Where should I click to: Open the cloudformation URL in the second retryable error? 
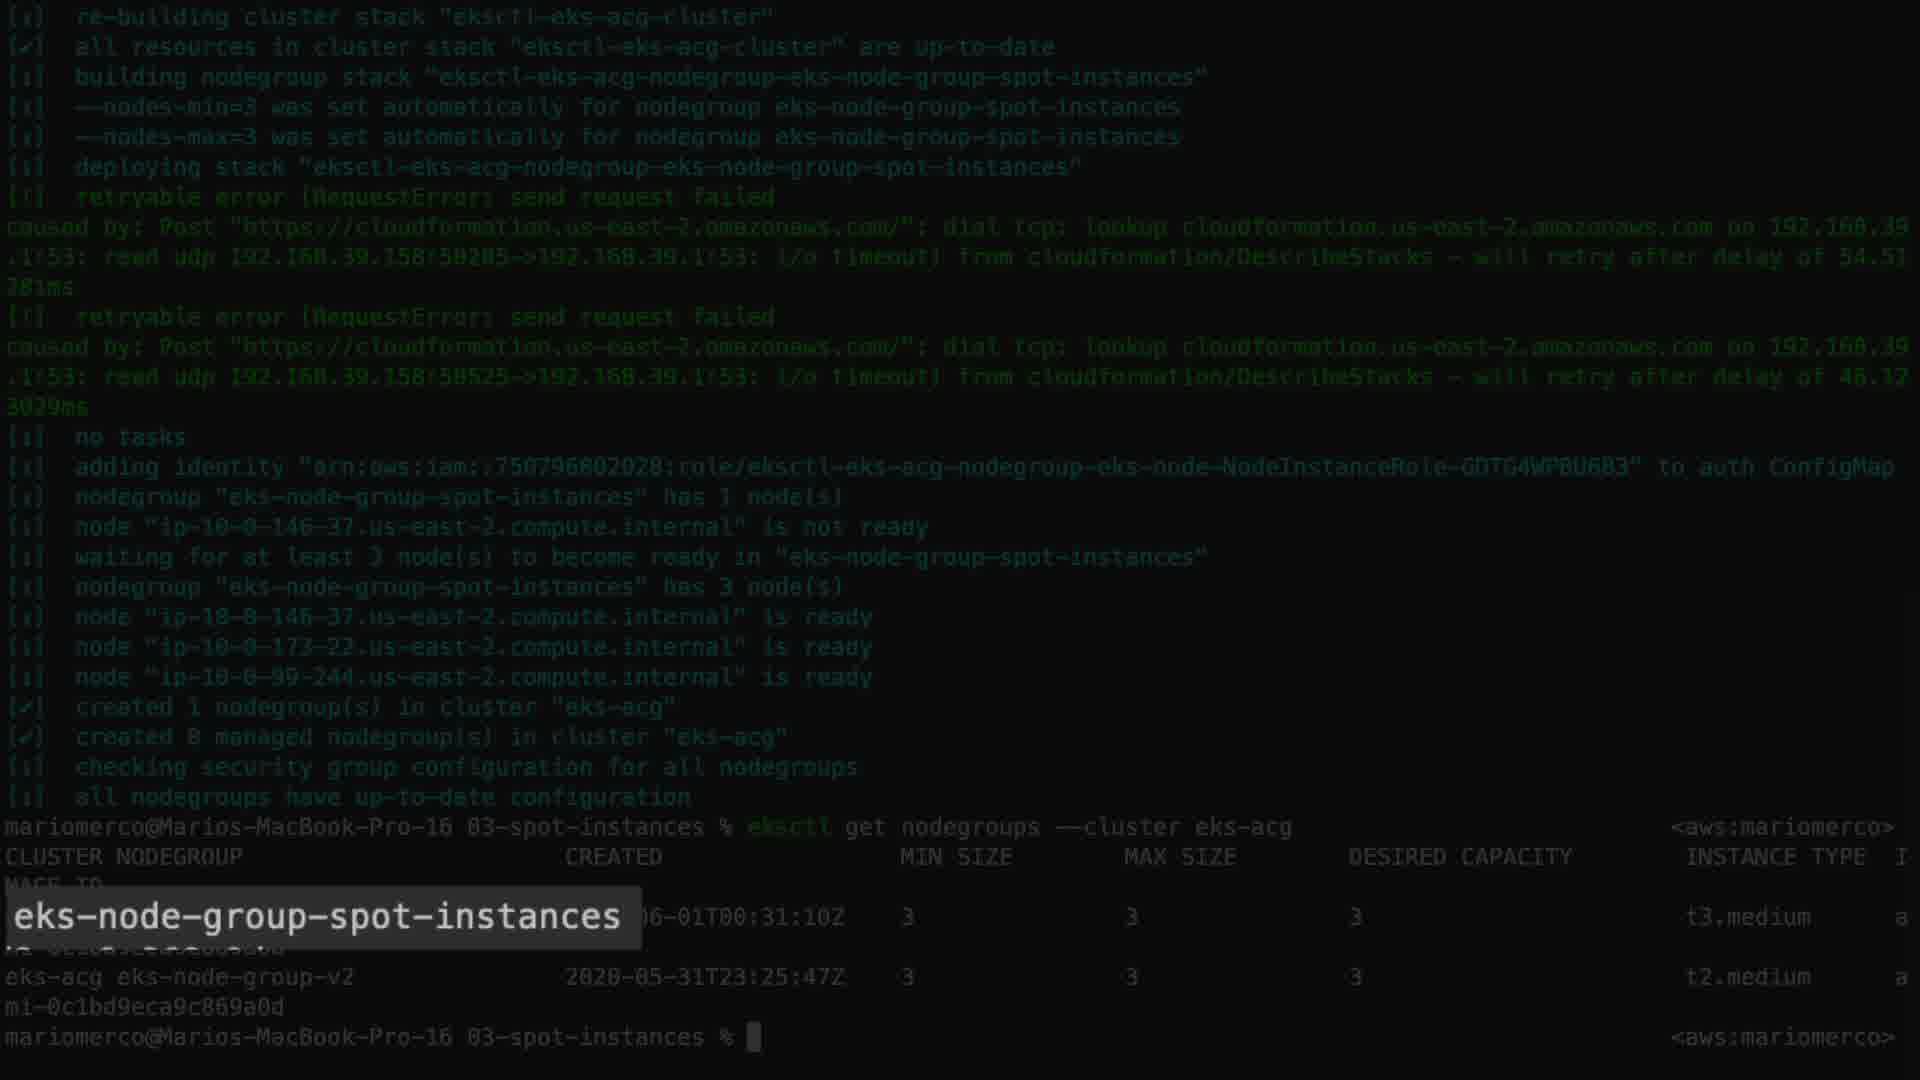pos(570,347)
